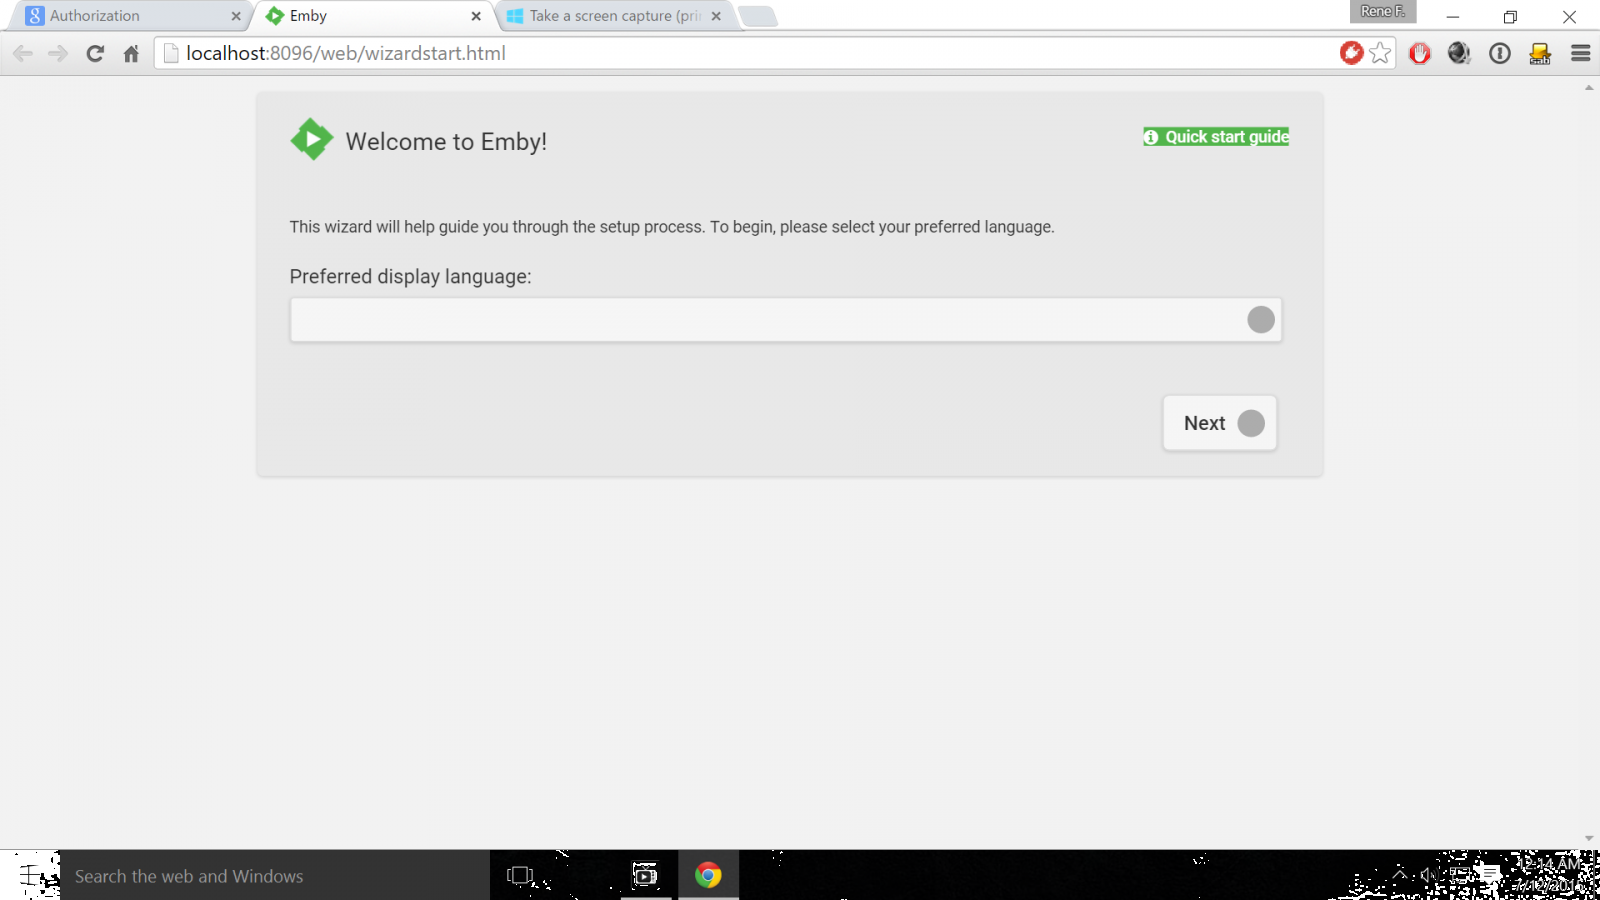Open the red stop-hand ad blocker extension
This screenshot has width=1600, height=900.
pos(1420,53)
